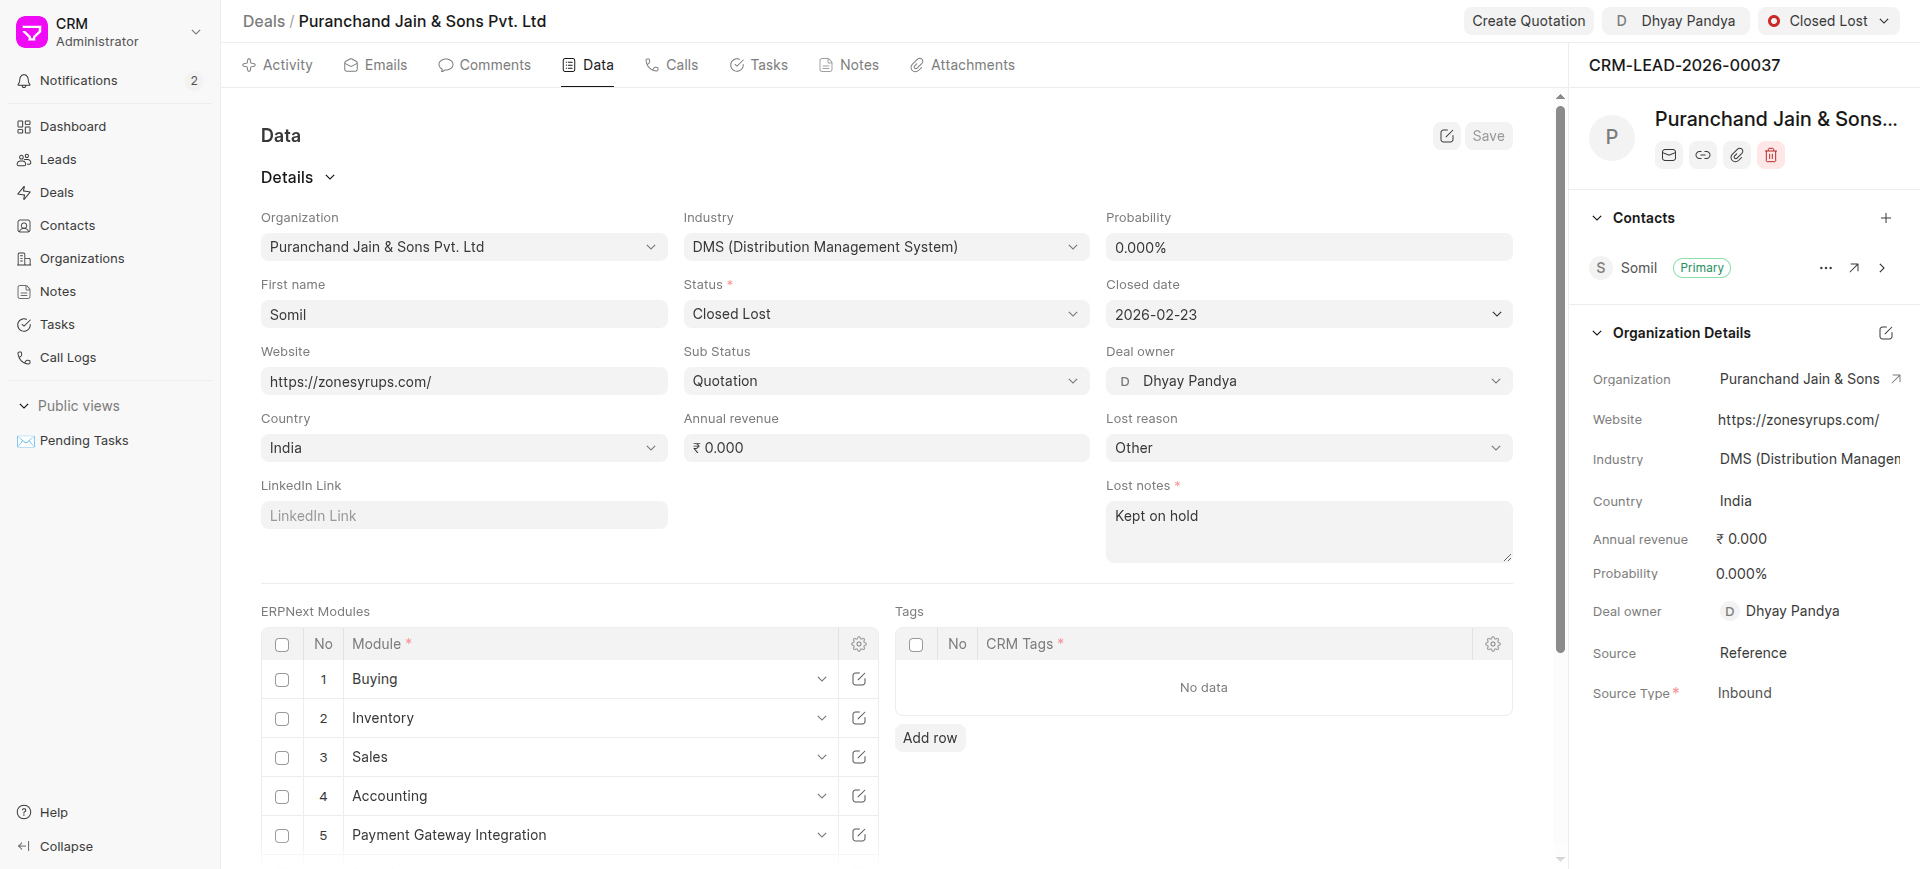
Task: Click the Create Quotation button
Action: (1528, 21)
